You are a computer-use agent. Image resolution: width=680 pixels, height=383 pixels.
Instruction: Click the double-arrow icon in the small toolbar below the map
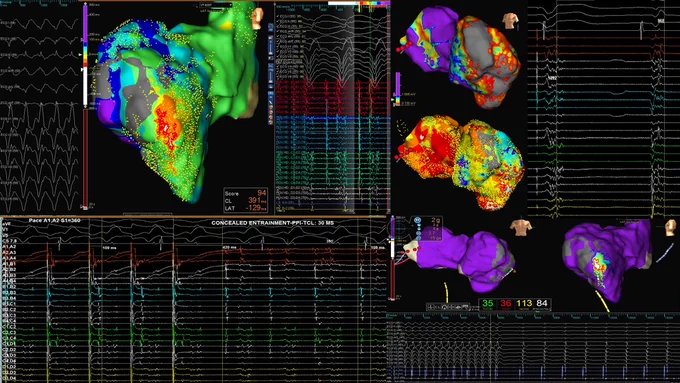(457, 307)
